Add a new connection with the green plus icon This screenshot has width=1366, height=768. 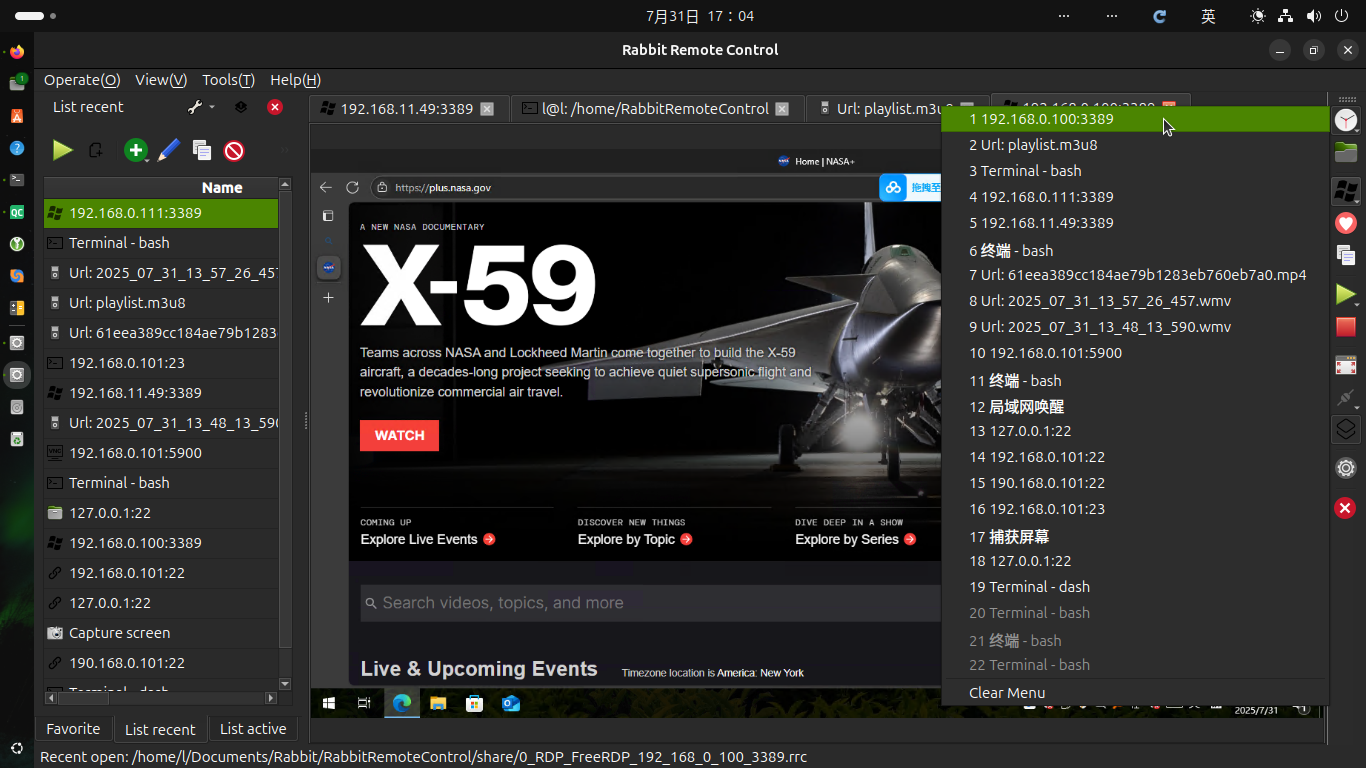click(135, 150)
